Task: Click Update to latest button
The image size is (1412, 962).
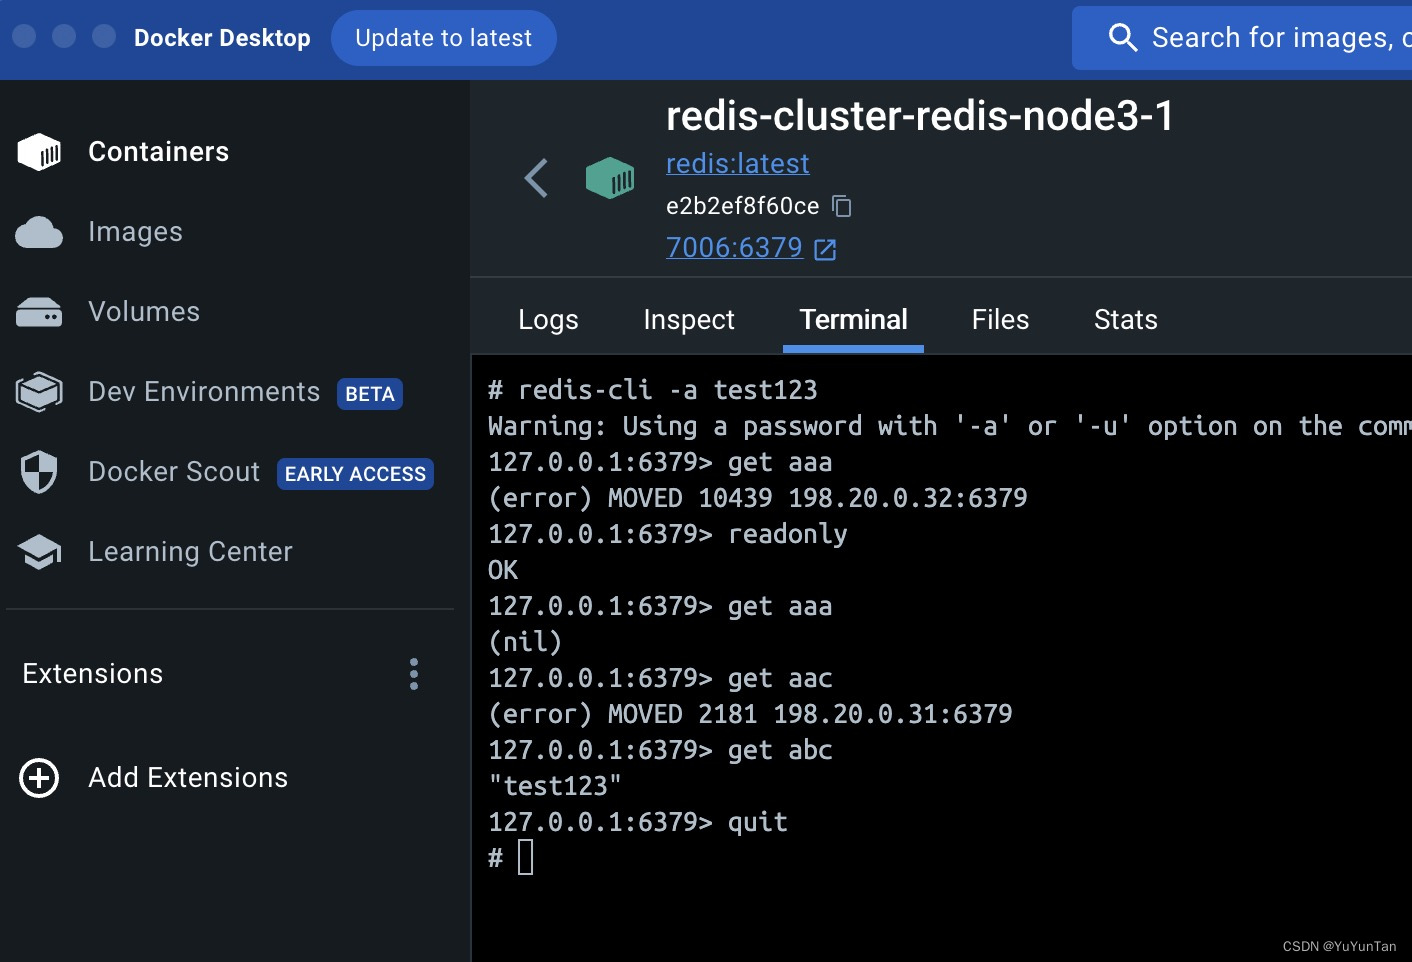Action: pos(444,38)
